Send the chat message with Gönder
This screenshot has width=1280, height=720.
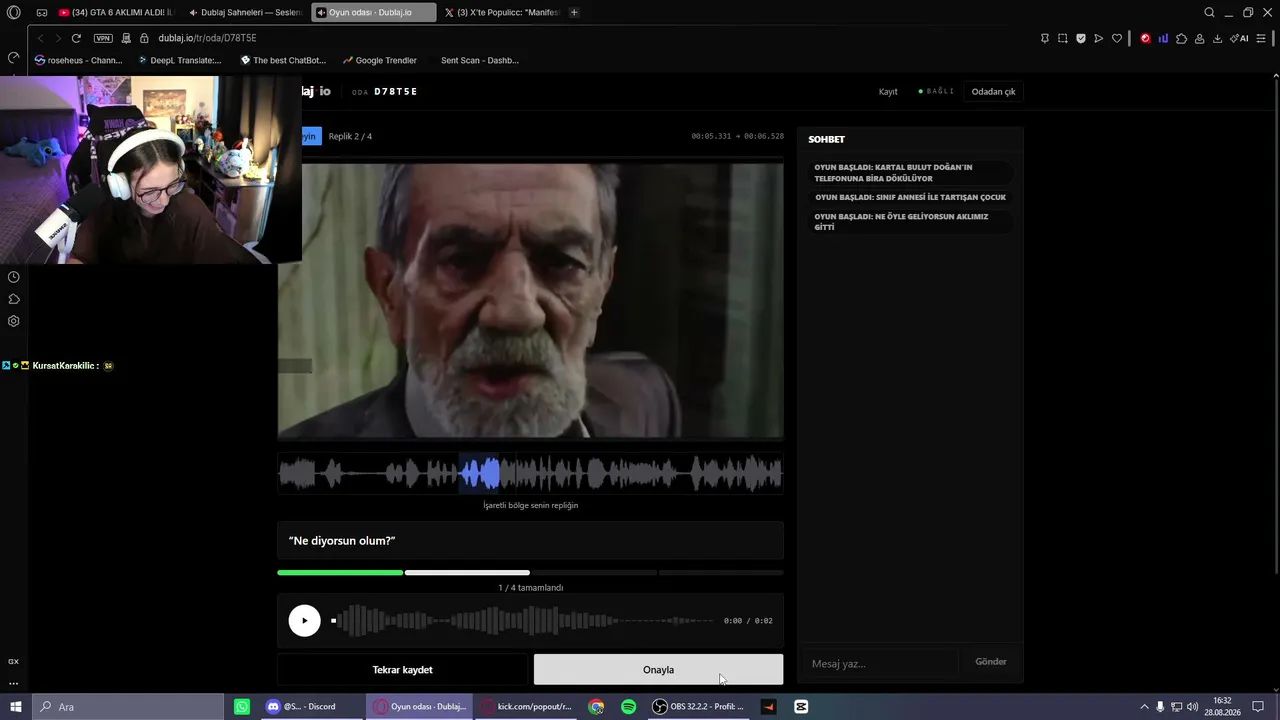point(991,662)
